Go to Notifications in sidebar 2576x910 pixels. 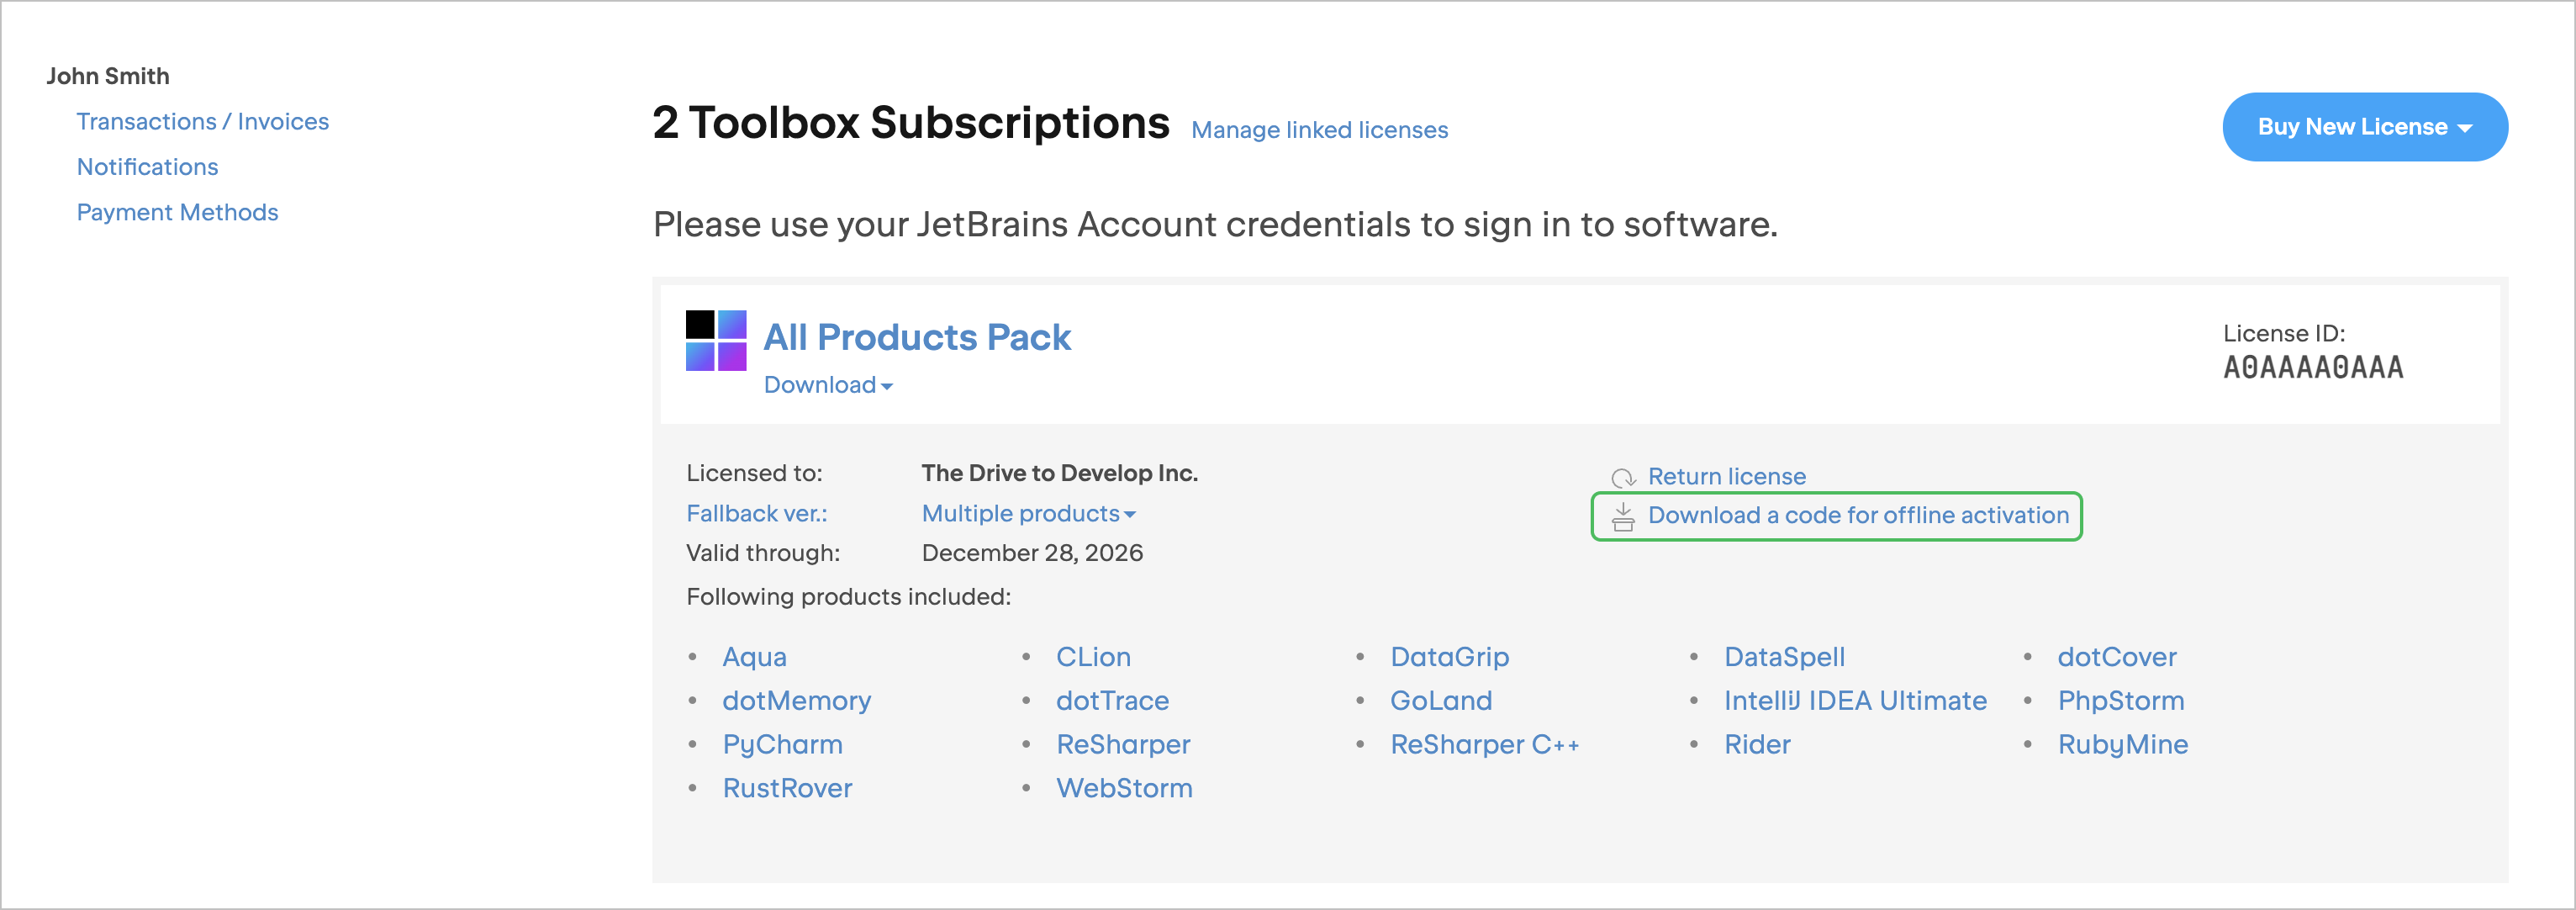click(x=147, y=167)
